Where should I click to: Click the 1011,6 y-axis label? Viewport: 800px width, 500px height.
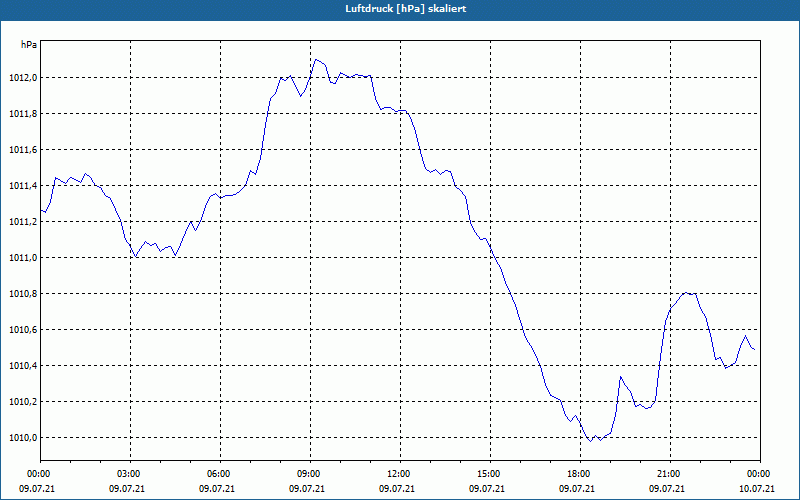click(x=23, y=149)
